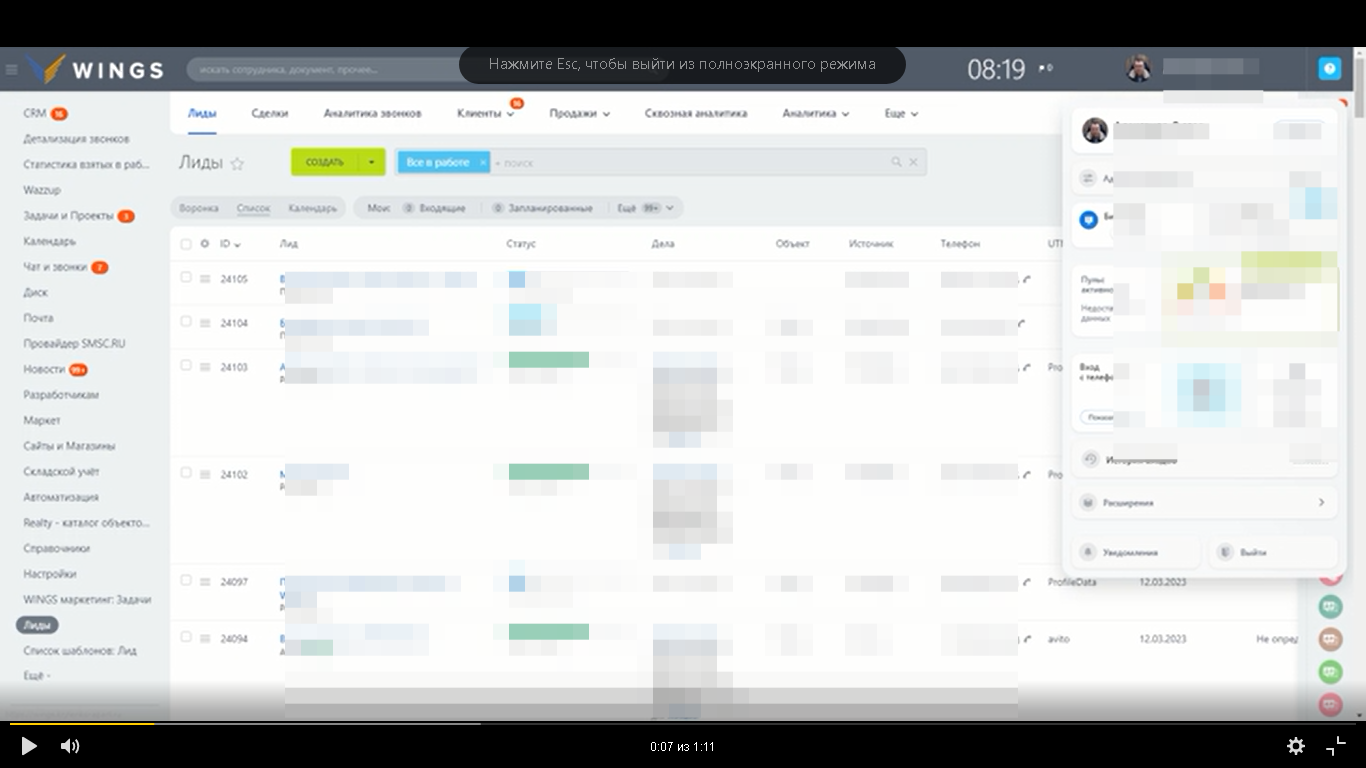This screenshot has height=768, width=1366.
Task: Open the row menu for lead 24102
Action: click(x=205, y=474)
